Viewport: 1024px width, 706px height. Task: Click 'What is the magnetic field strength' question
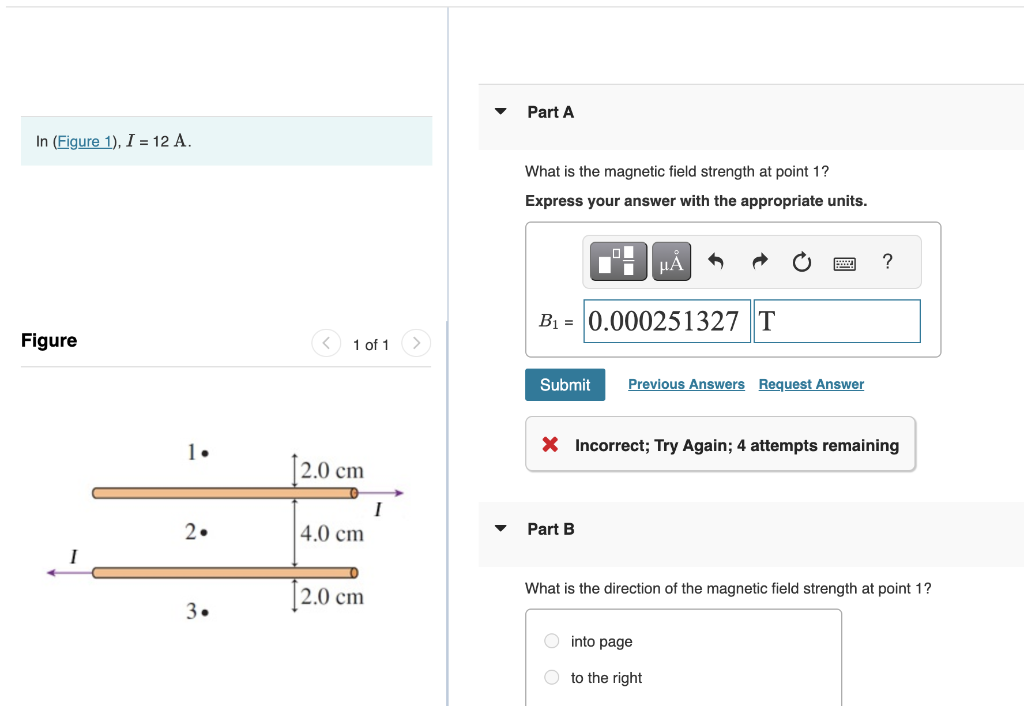[677, 171]
